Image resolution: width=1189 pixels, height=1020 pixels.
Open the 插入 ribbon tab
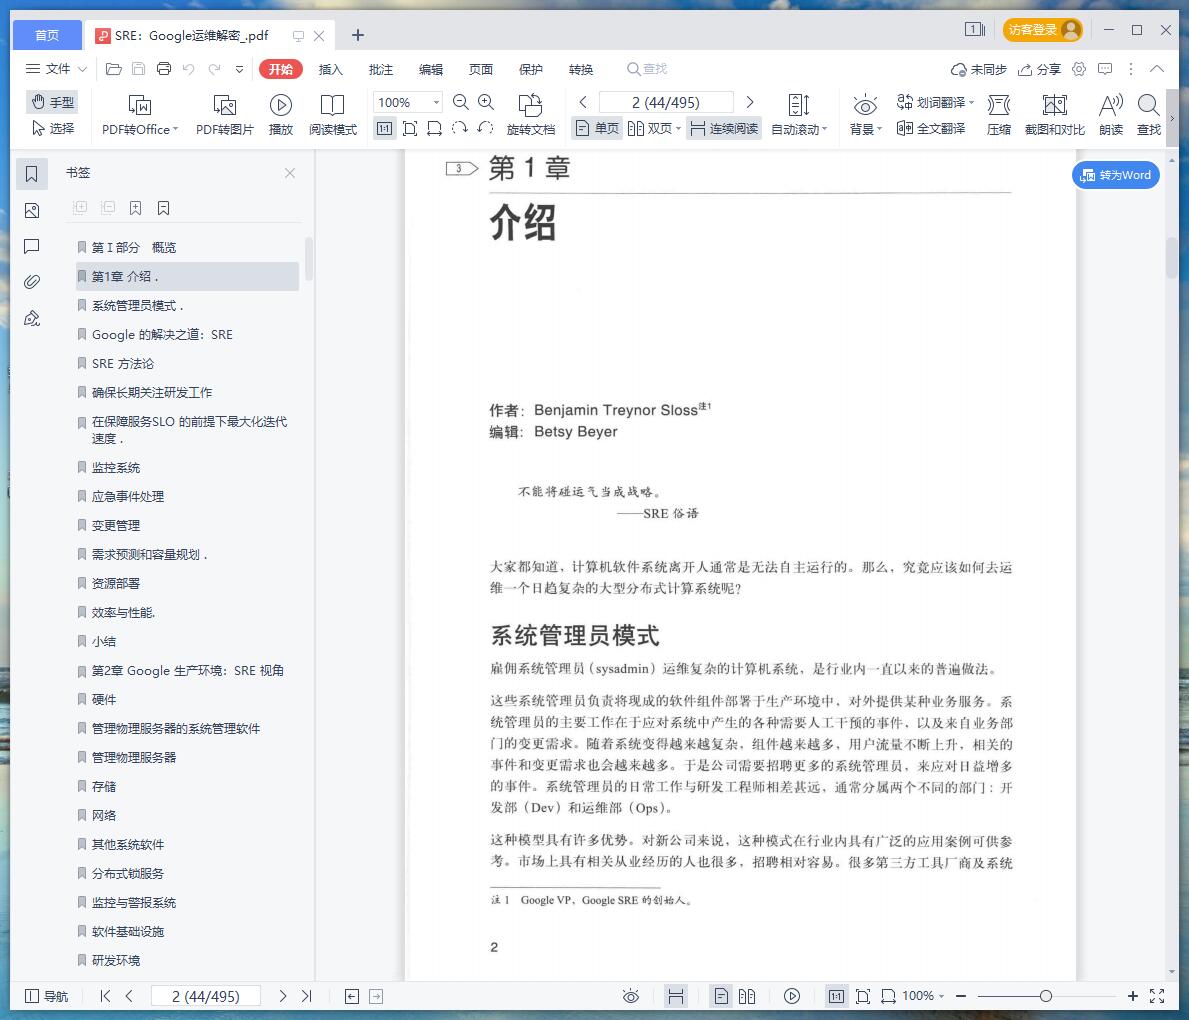click(x=331, y=69)
